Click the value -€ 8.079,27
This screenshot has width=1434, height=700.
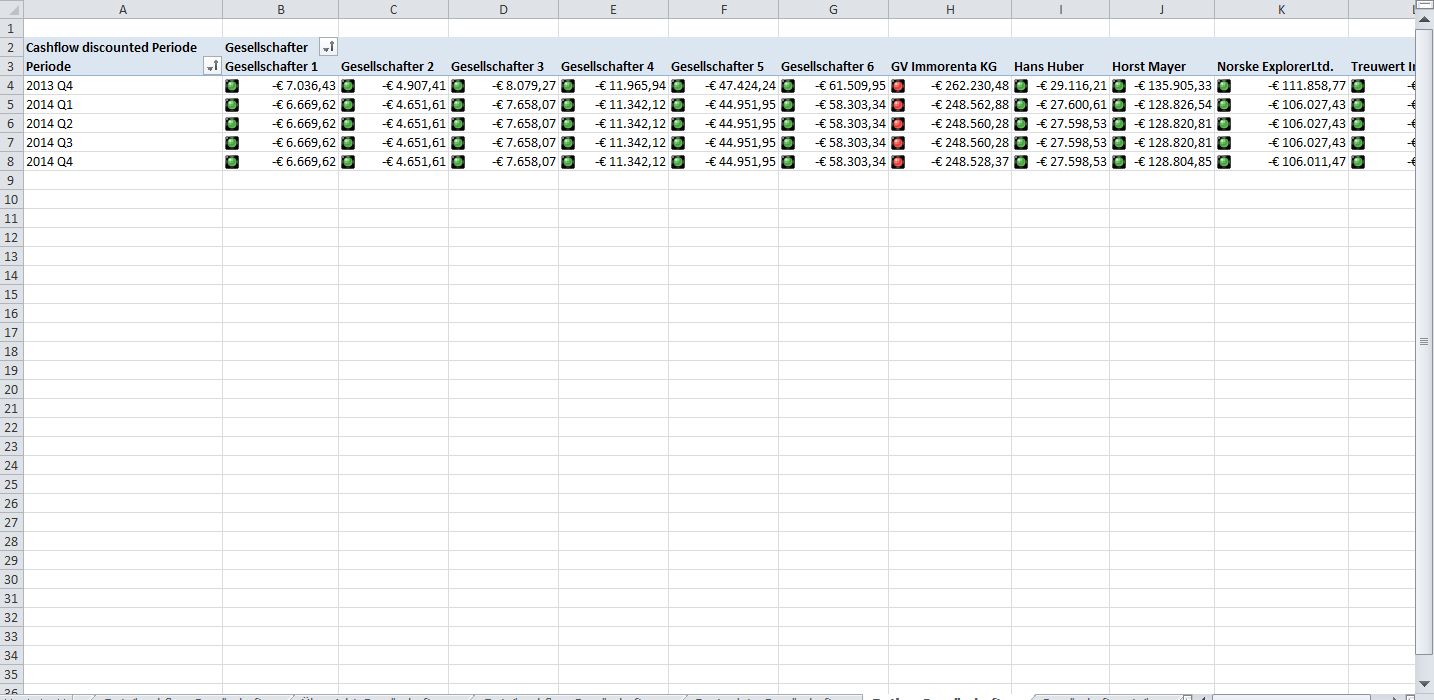tap(524, 86)
